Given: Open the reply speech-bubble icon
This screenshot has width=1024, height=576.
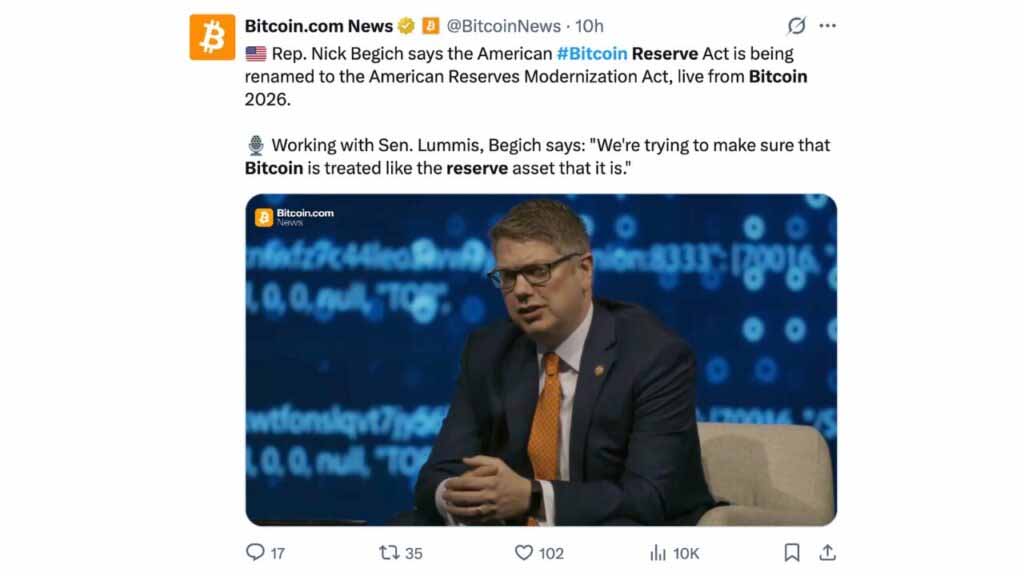Looking at the screenshot, I should coord(255,552).
